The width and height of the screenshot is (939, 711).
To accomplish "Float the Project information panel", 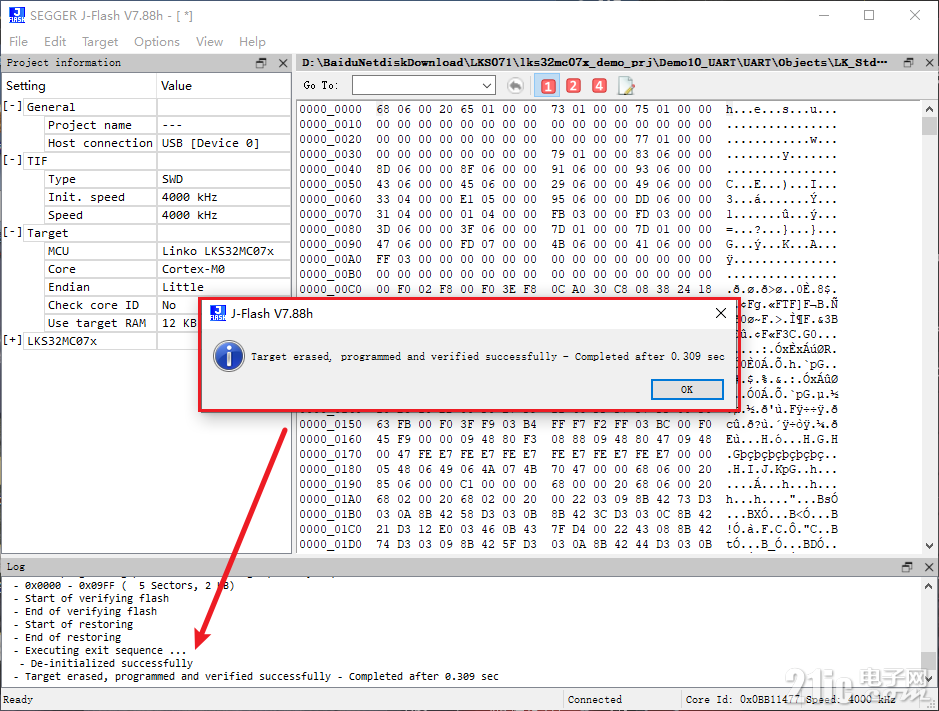I will (261, 63).
